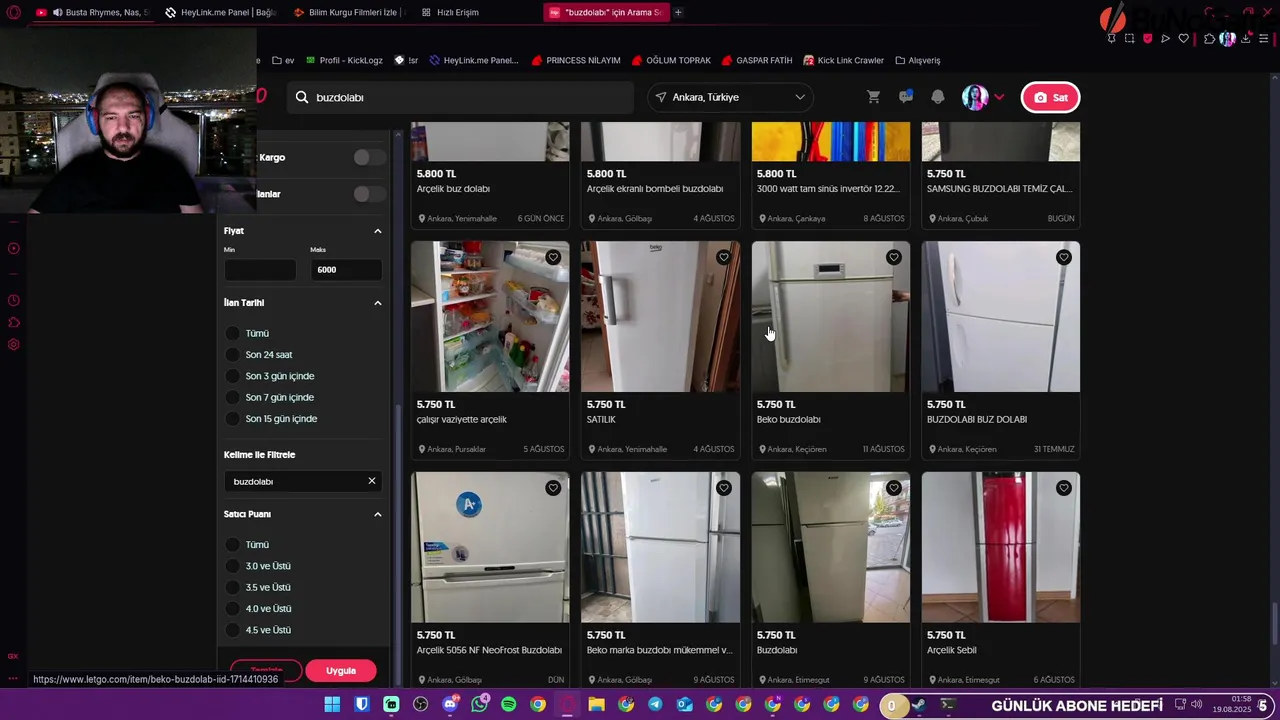1280x720 pixels.
Task: Favorite the 'SATILIK' listing heart icon
Action: 723,257
